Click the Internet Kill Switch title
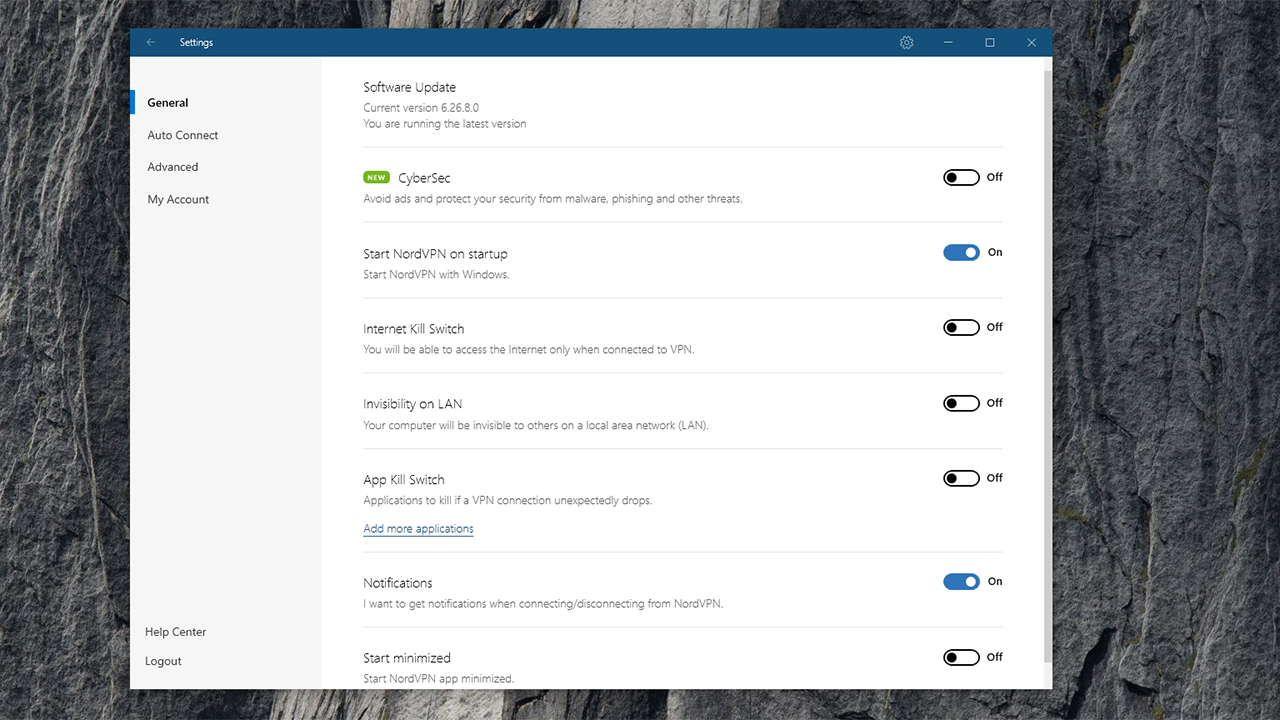This screenshot has width=1280, height=720. point(413,329)
